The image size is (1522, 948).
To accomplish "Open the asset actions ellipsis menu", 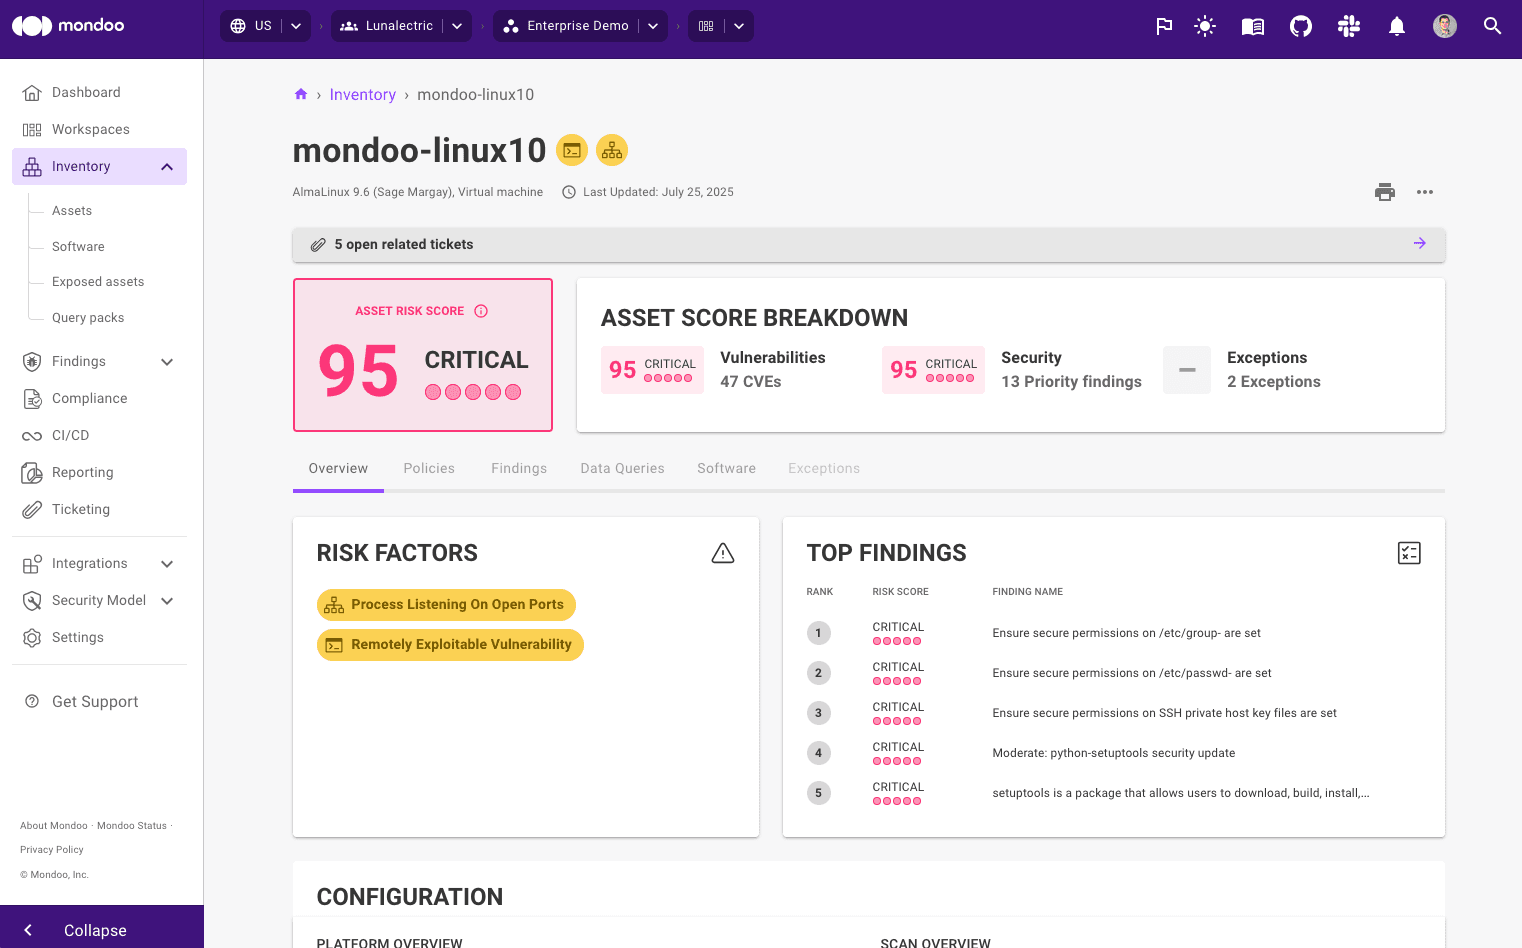I will [1425, 192].
